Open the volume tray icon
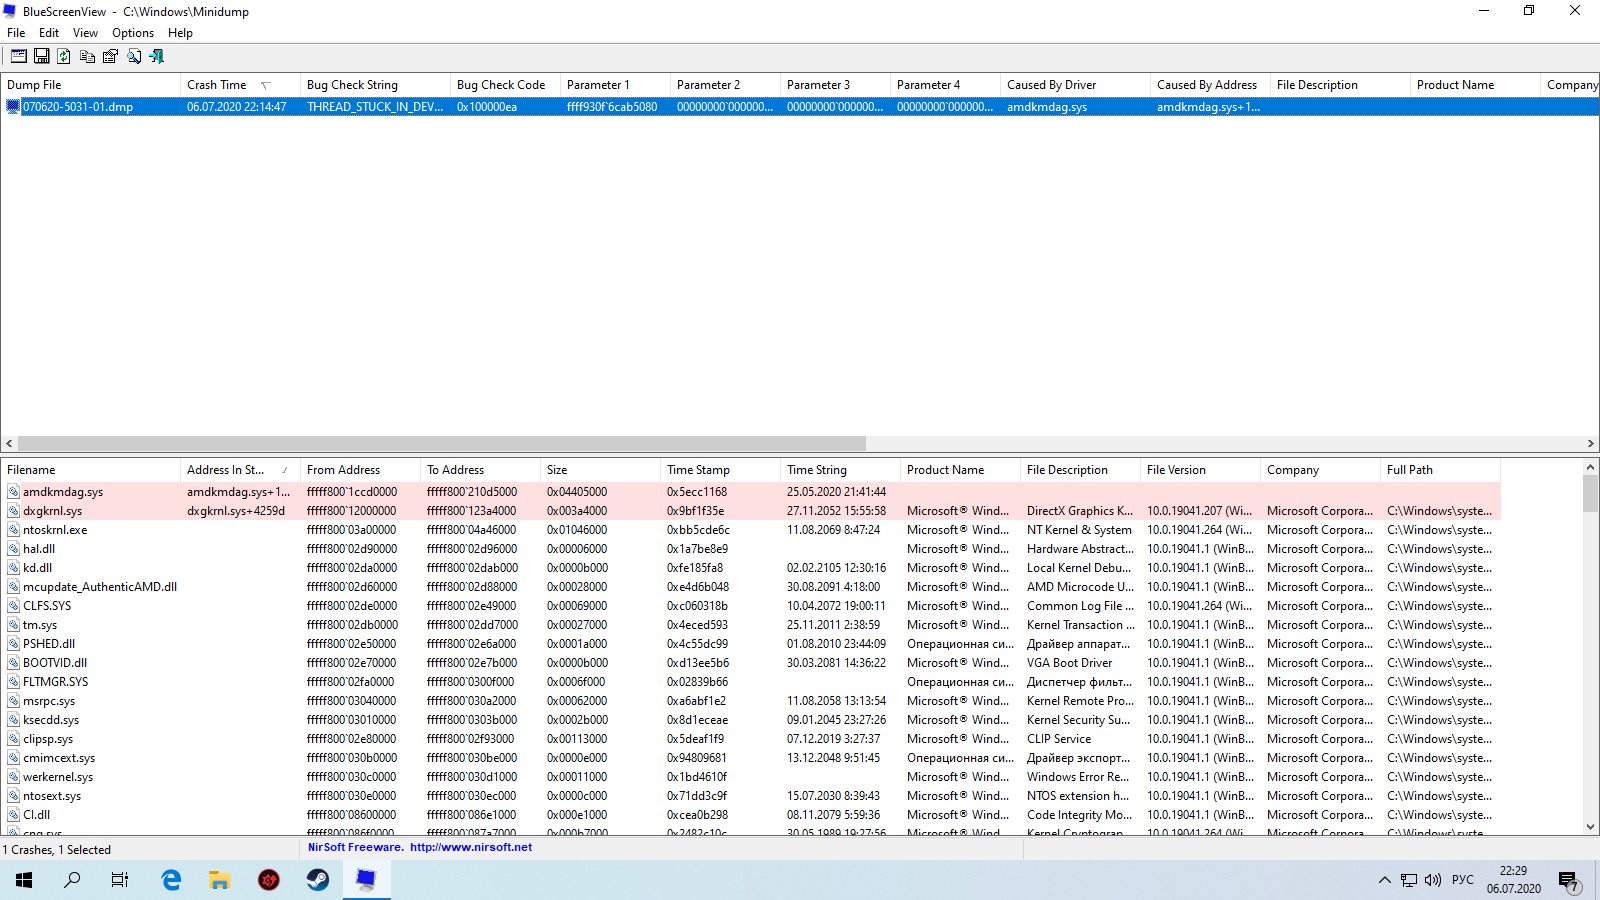This screenshot has height=900, width=1600. pos(1433,880)
